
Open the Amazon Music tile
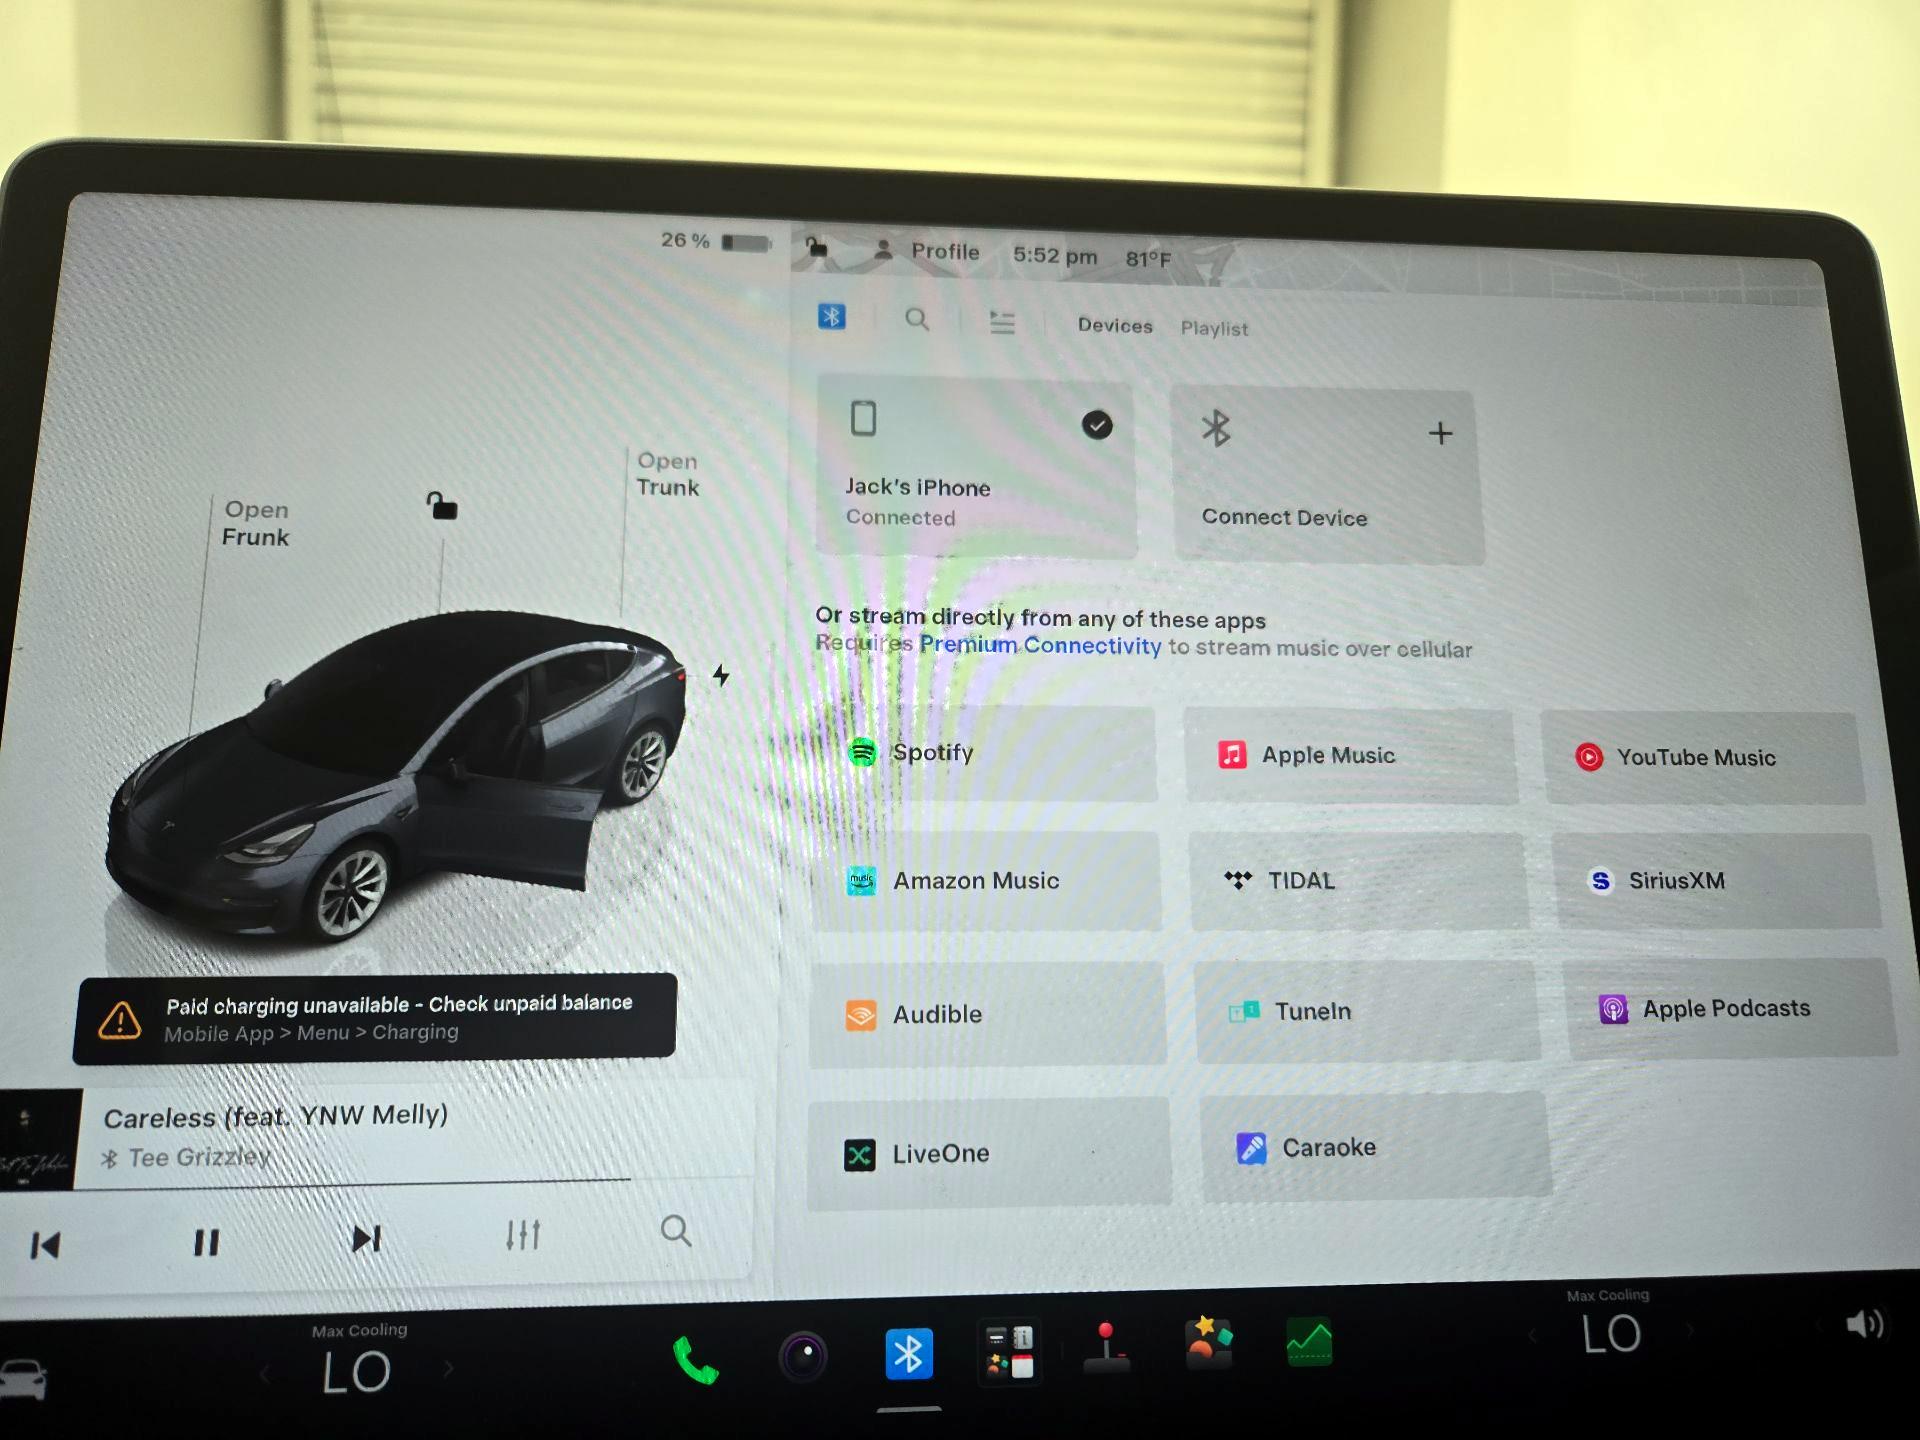tap(986, 881)
